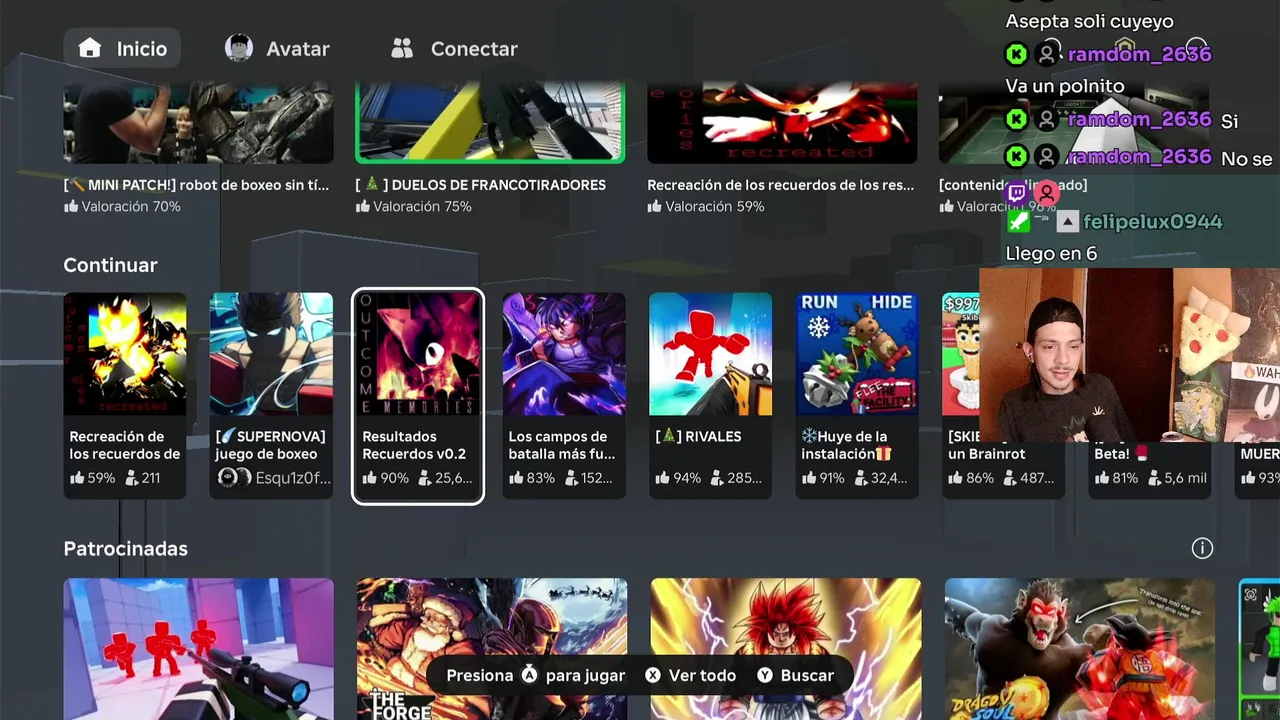Click the Asepta soli cuyeyo chat message
This screenshot has width=1280, height=720.
tap(1089, 21)
